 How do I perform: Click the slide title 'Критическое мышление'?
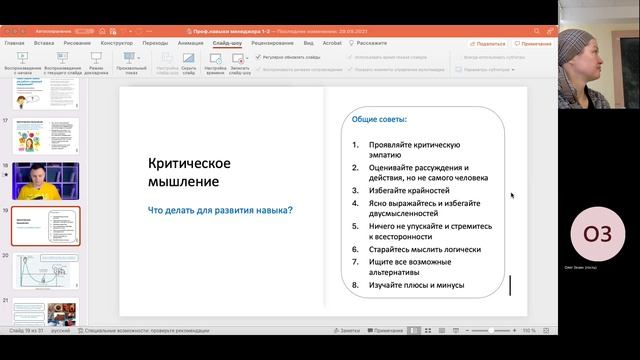[189, 172]
